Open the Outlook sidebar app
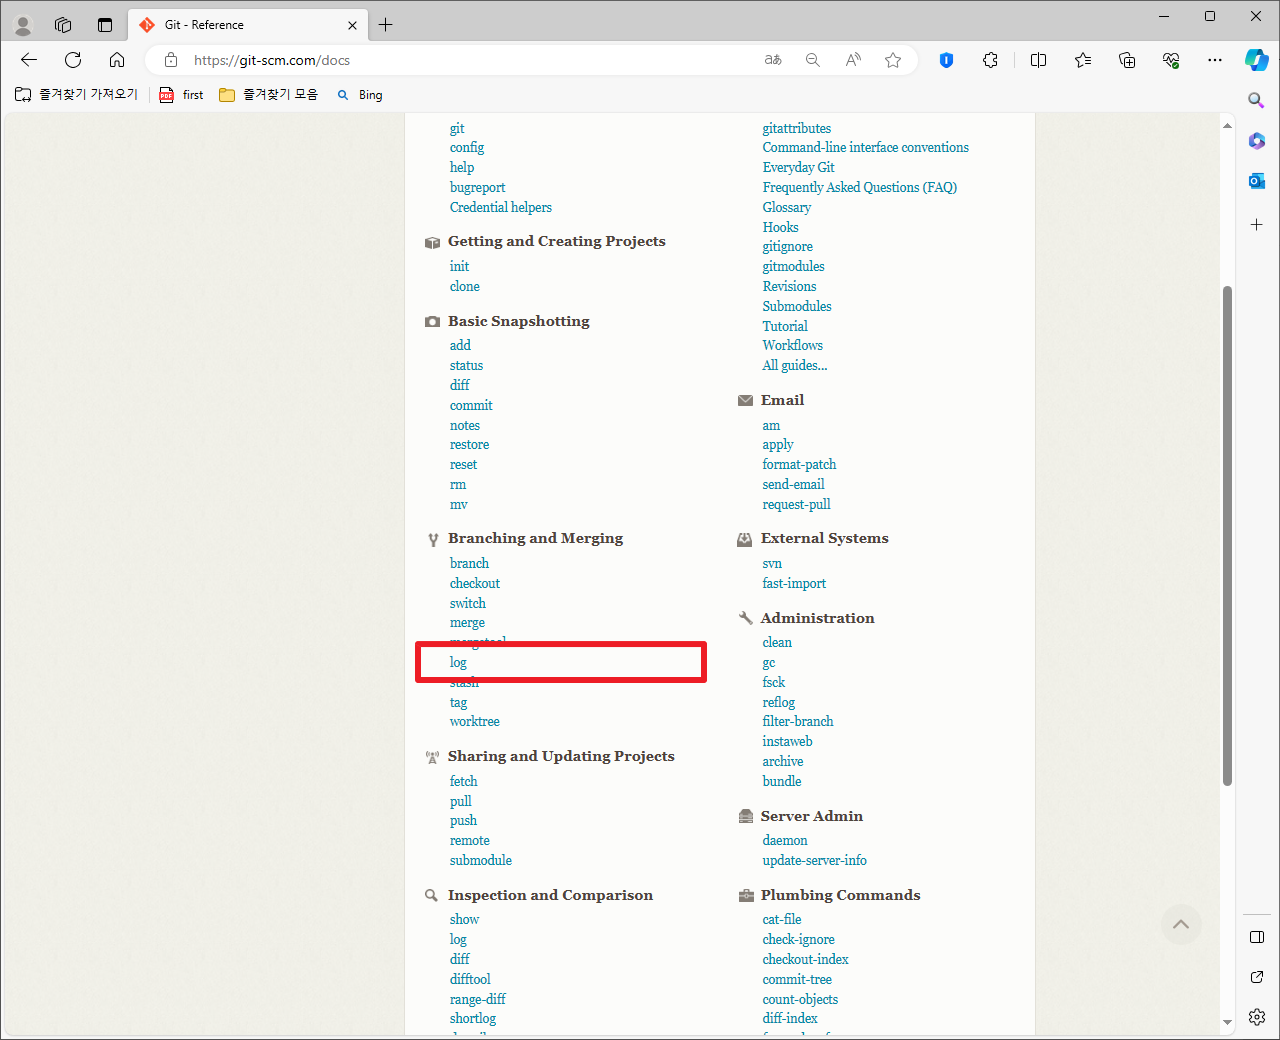Viewport: 1280px width, 1040px height. click(1257, 181)
